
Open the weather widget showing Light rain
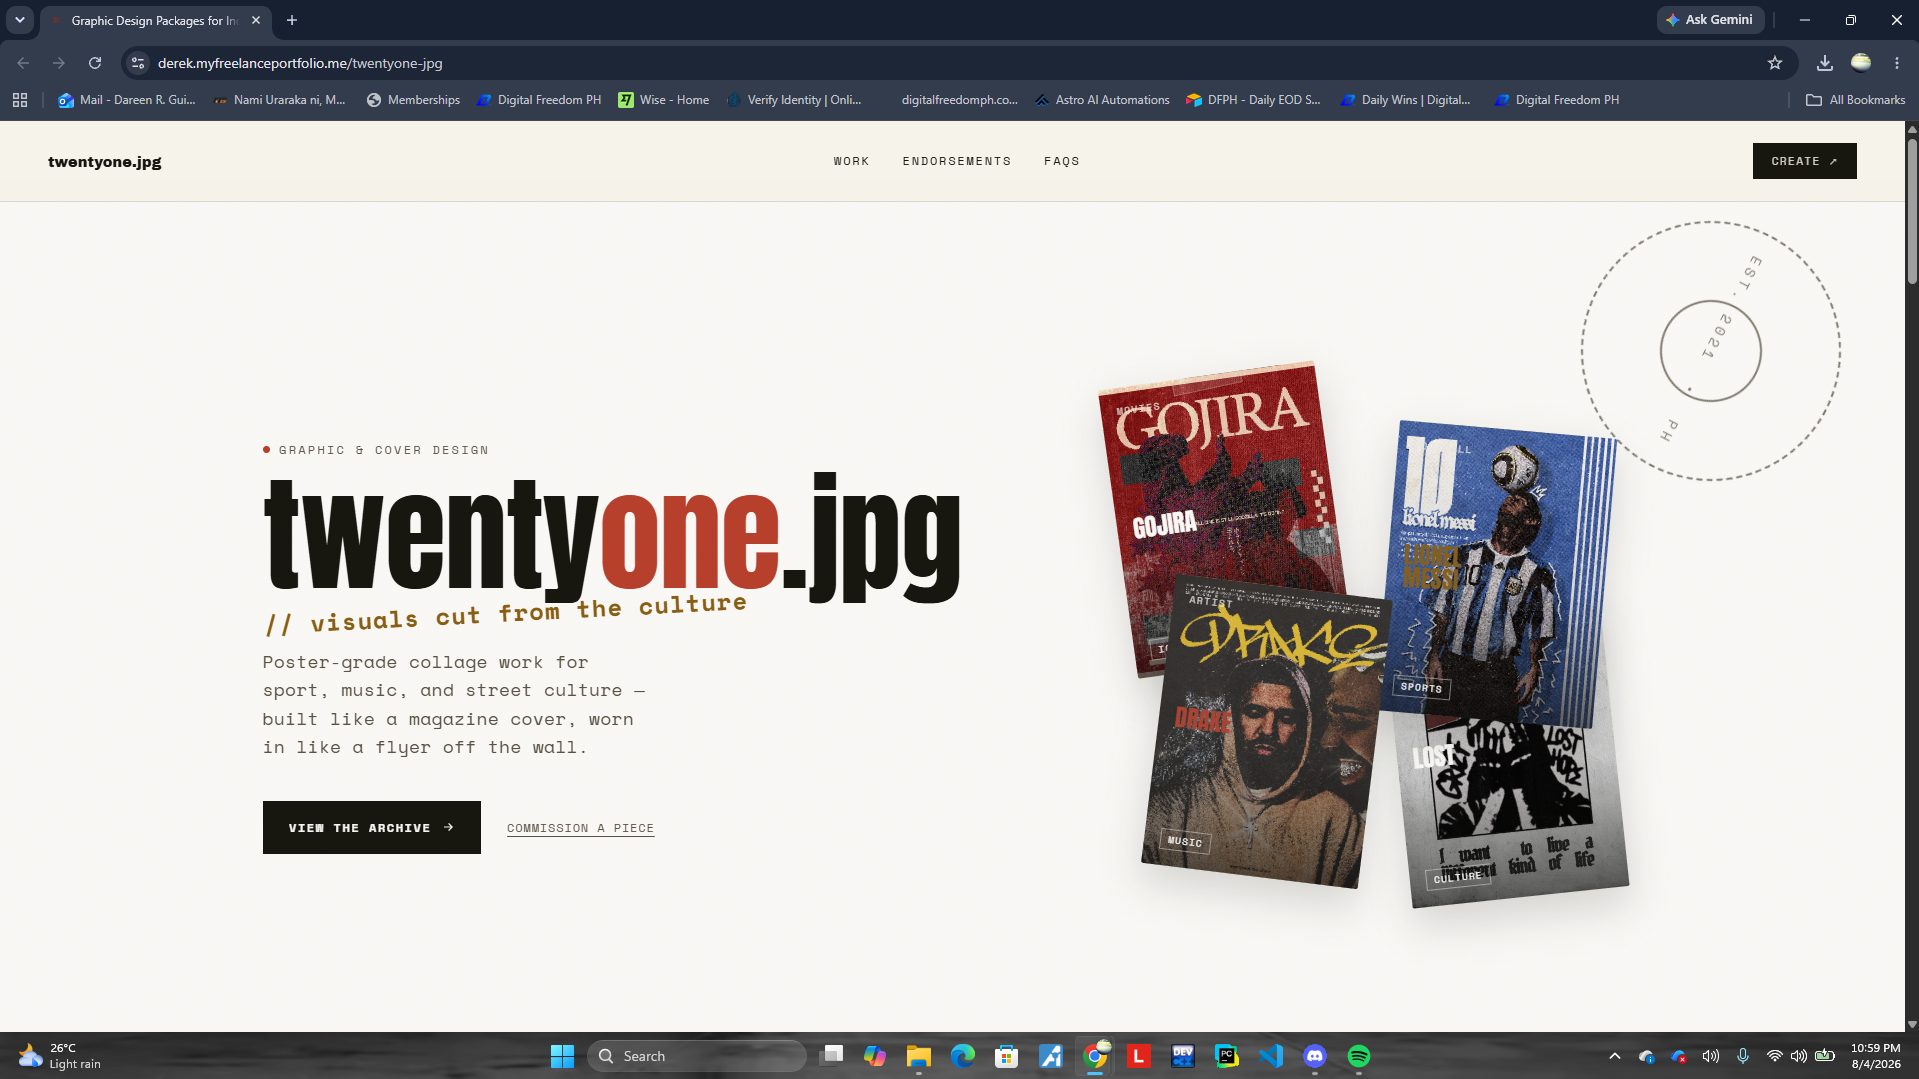click(x=60, y=1056)
